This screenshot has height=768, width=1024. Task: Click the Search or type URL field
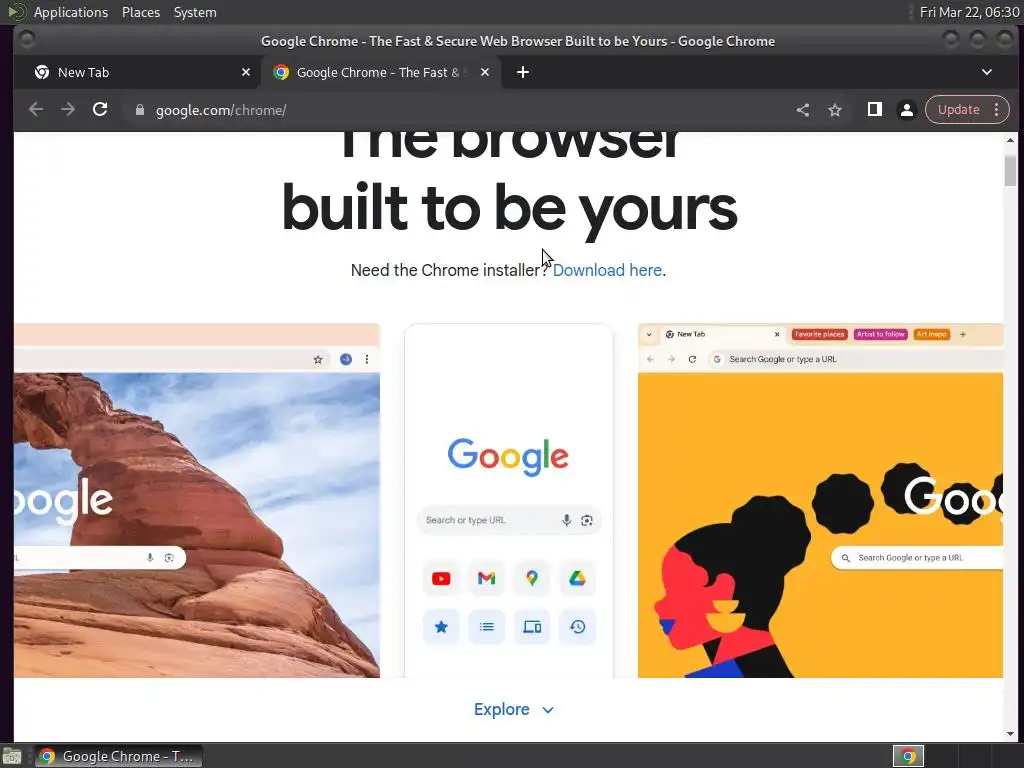tap(509, 520)
